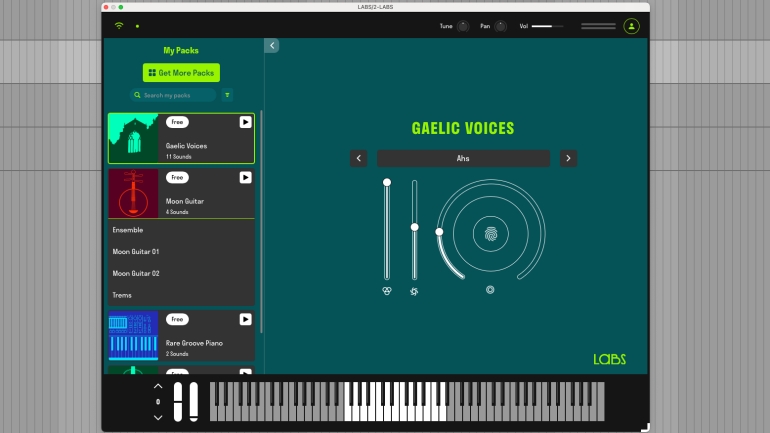Increase octave with the up chevron
The height and width of the screenshot is (433, 770).
tap(158, 386)
